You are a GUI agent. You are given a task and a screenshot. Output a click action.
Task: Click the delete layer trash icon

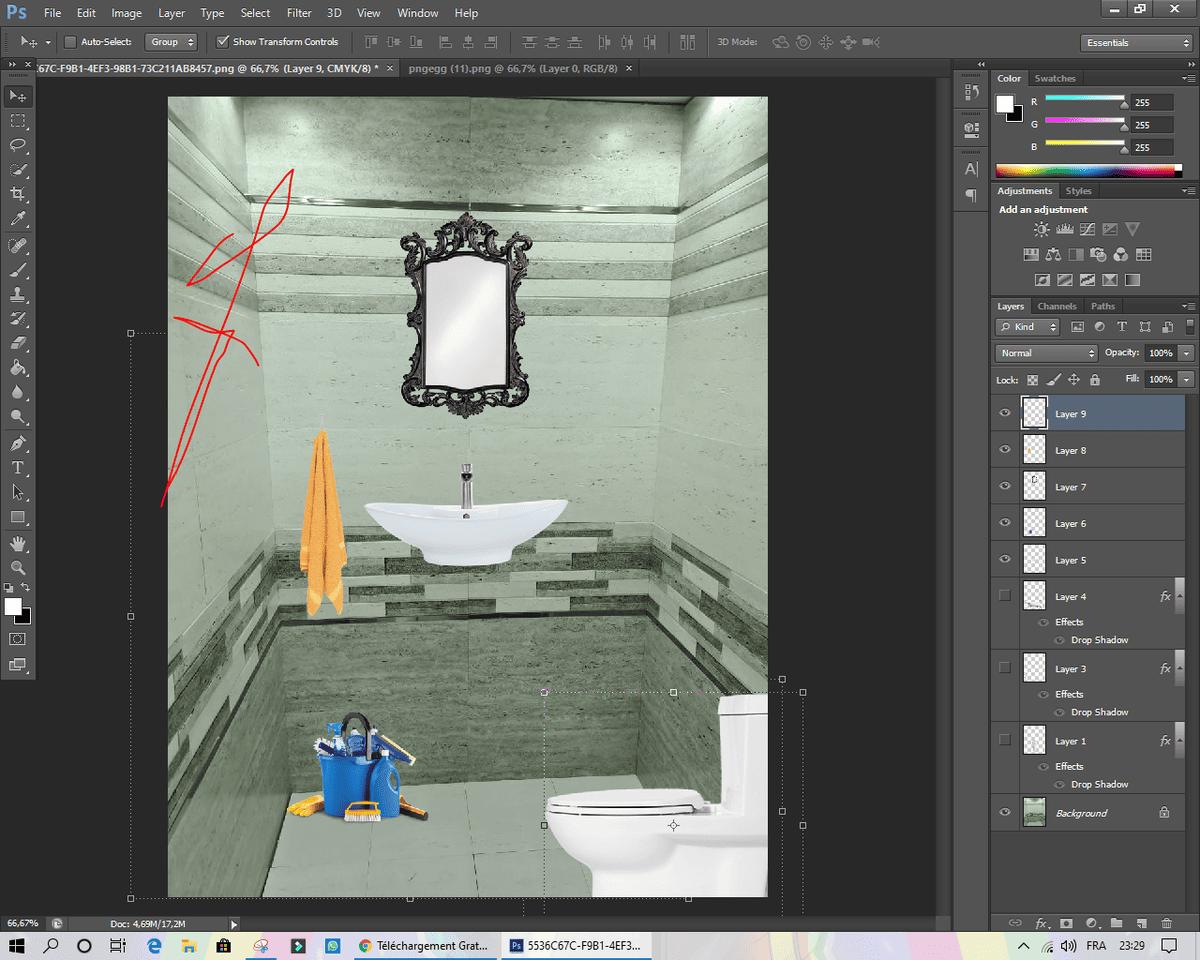click(1166, 922)
